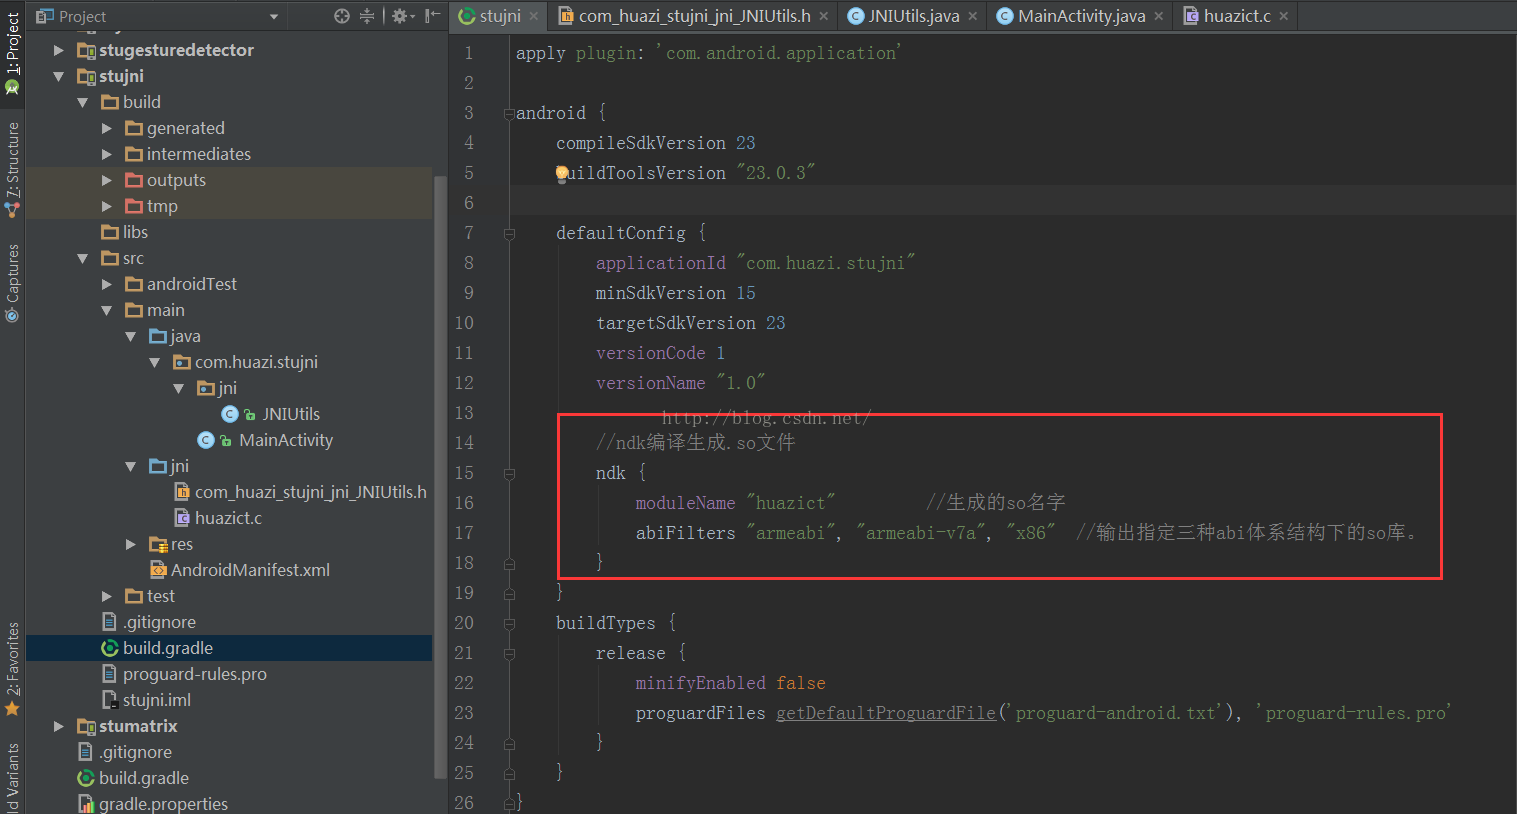1517x814 pixels.
Task: Open the Project view dropdown
Action: (274, 16)
